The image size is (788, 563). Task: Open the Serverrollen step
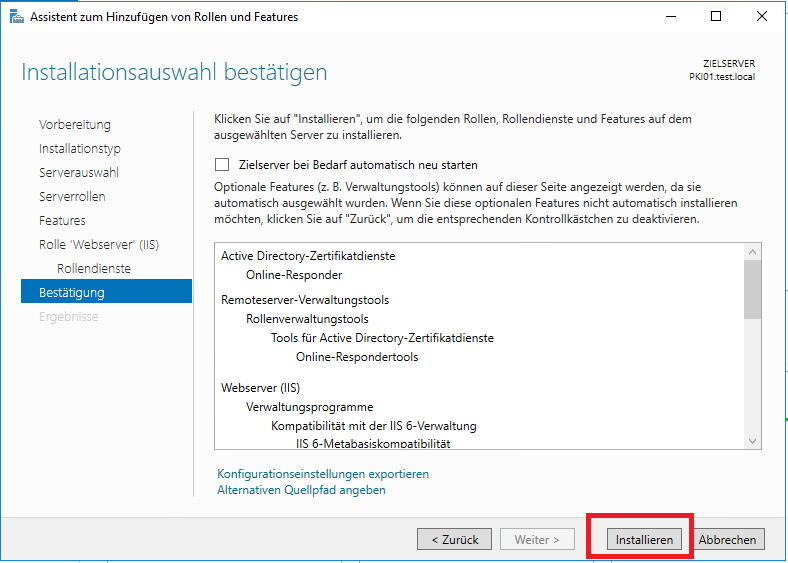(x=72, y=197)
